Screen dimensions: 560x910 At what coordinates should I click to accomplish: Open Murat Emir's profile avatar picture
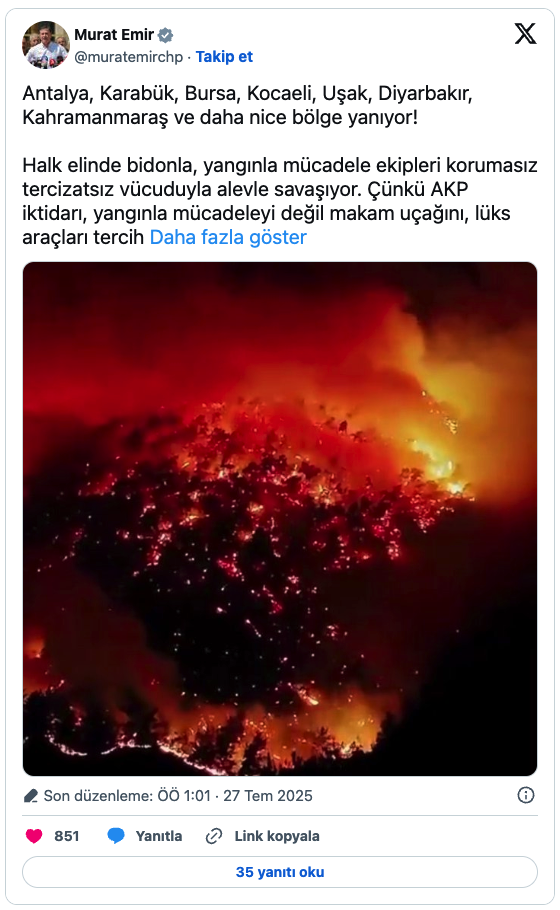tap(45, 45)
